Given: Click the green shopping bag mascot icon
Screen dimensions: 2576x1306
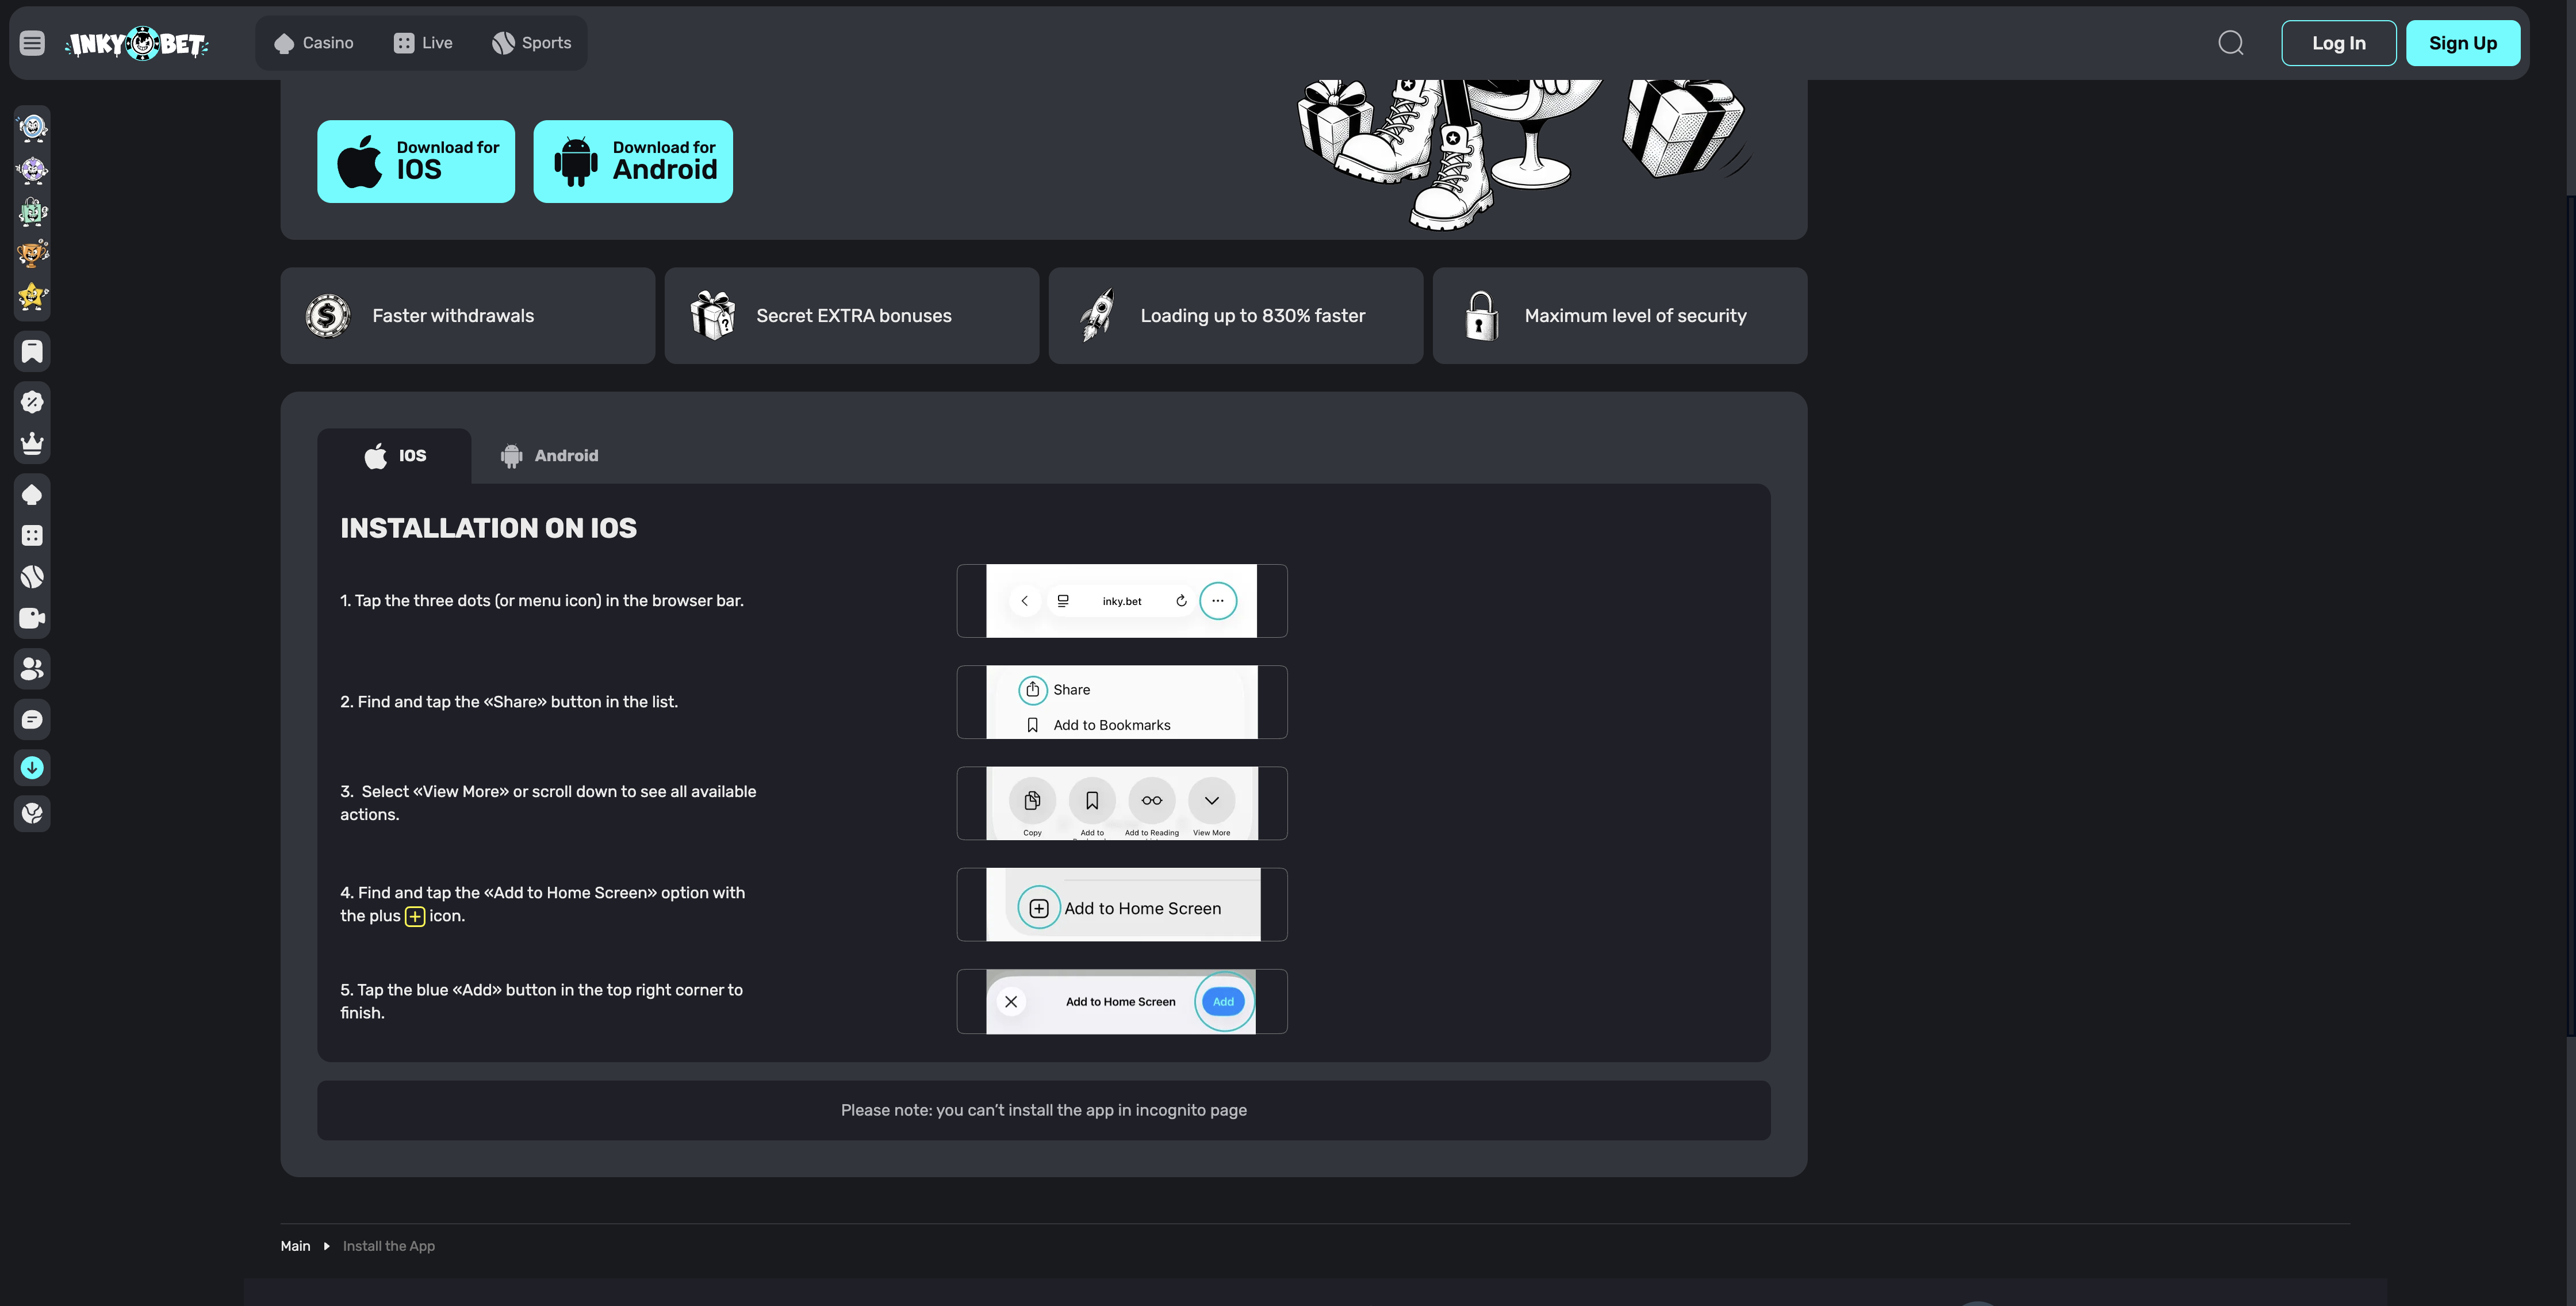Looking at the screenshot, I should point(32,212).
